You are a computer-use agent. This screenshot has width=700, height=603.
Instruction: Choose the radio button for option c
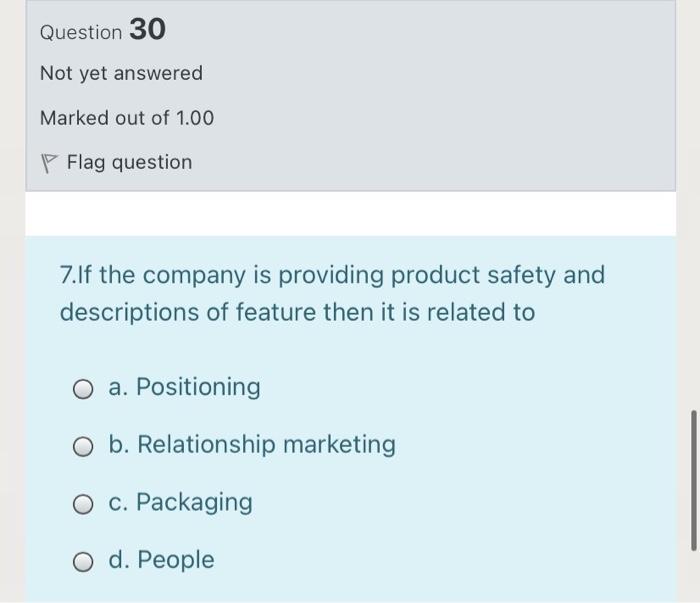click(x=85, y=503)
